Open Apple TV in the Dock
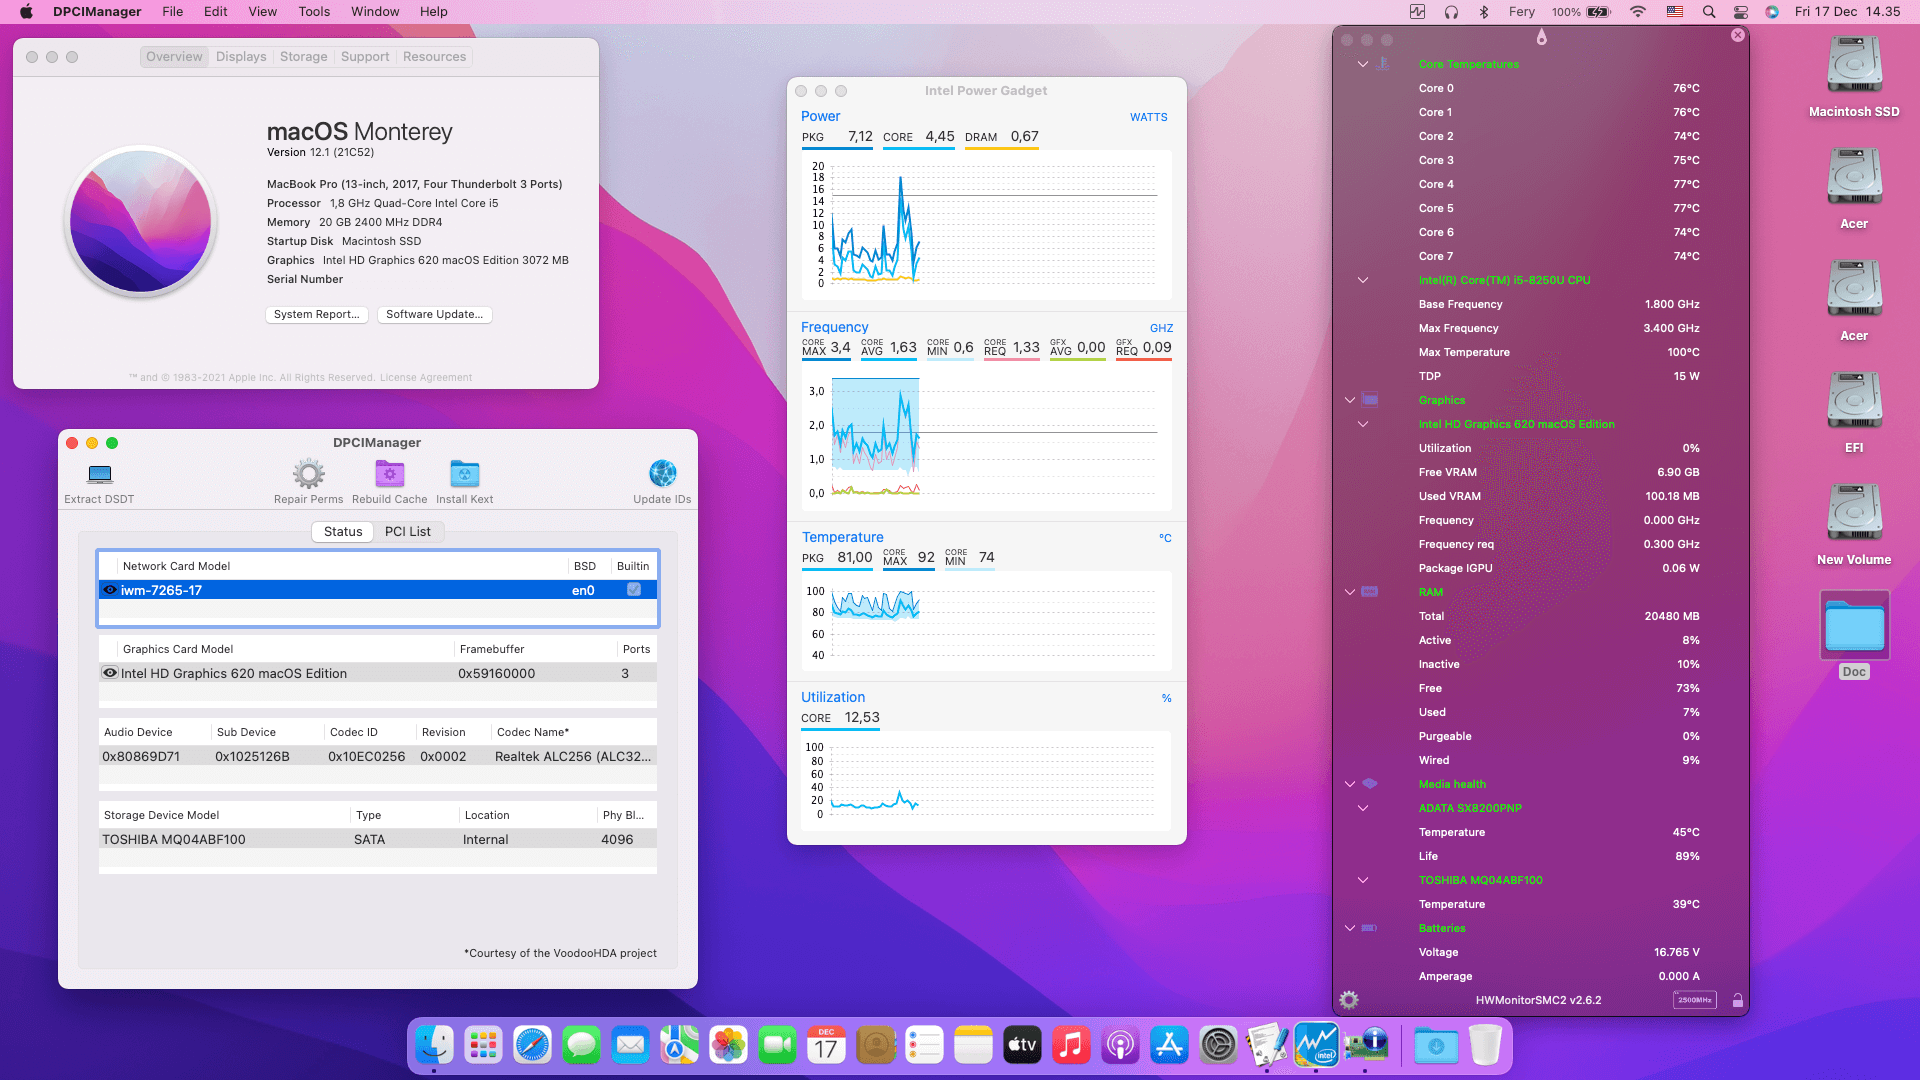The image size is (1920, 1080). pyautogui.click(x=1022, y=1046)
